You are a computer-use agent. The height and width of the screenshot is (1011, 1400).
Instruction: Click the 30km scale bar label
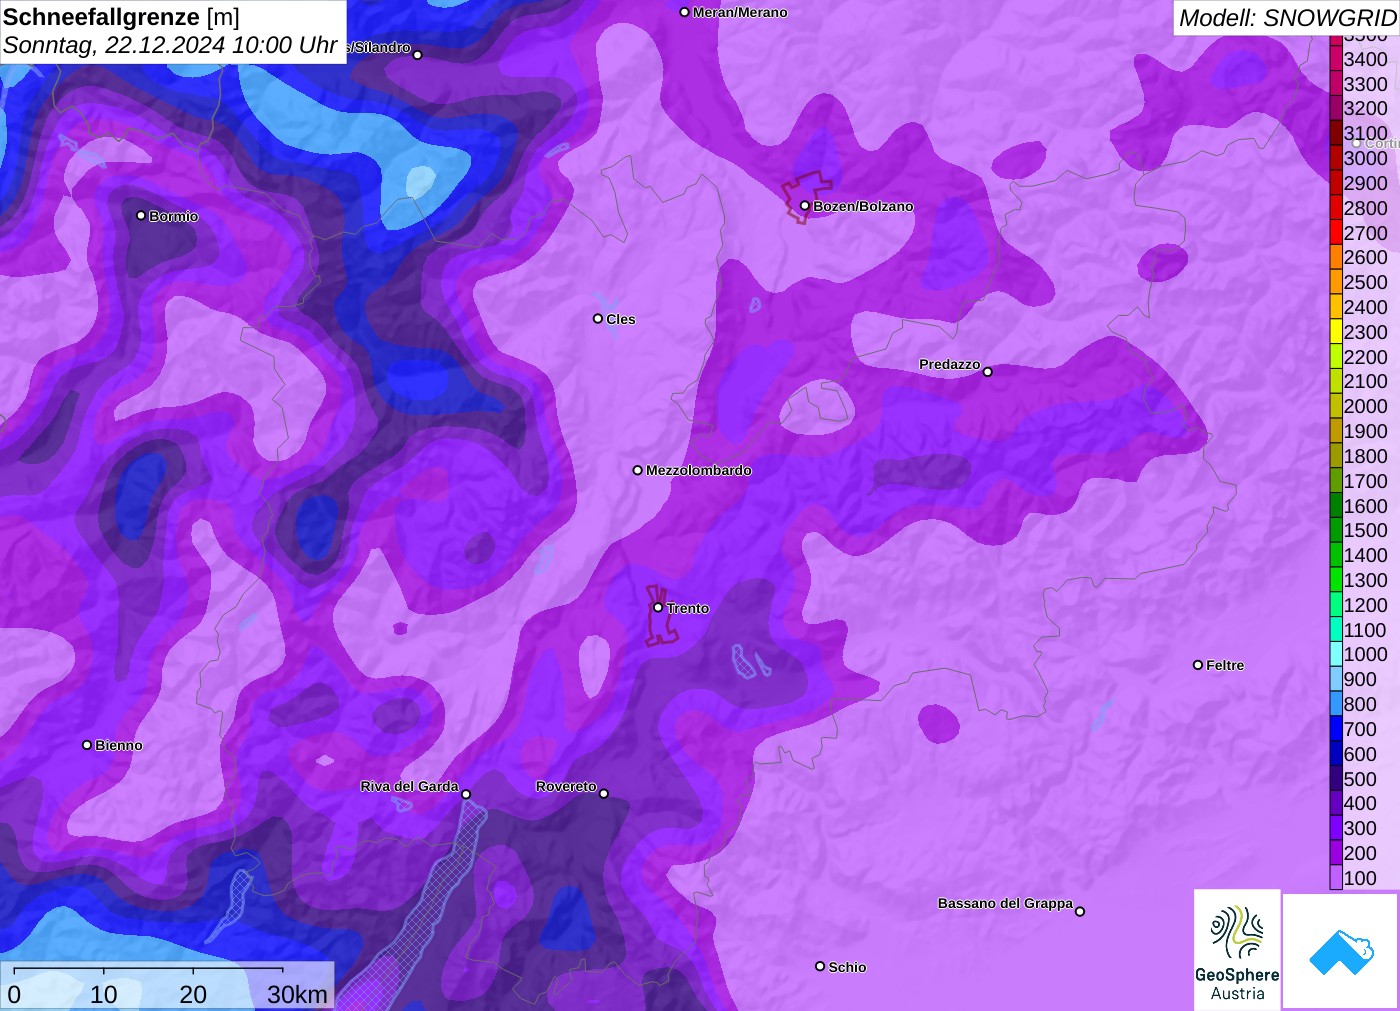coord(297,995)
